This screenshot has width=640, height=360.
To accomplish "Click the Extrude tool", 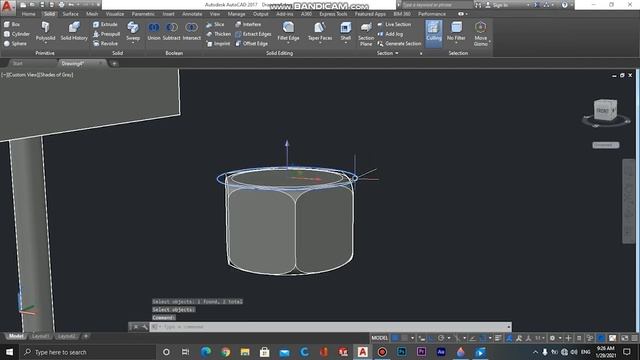I will [105, 24].
